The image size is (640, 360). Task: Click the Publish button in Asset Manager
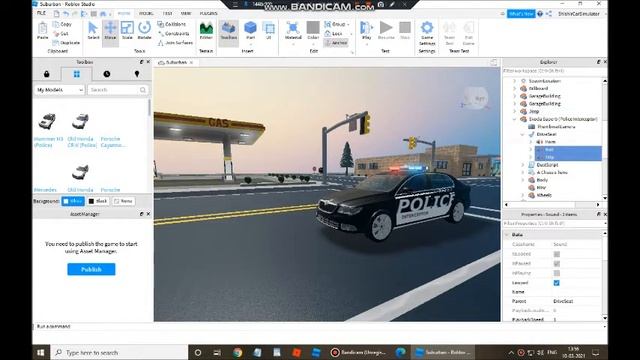(91, 269)
